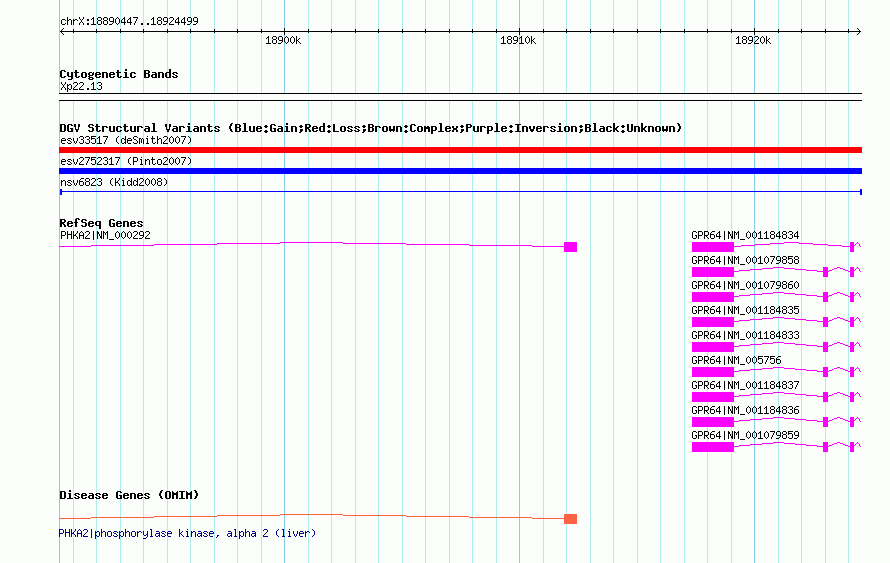Click the large exon of GPR64 NM_001079859
The image size is (890, 563).
point(713,447)
